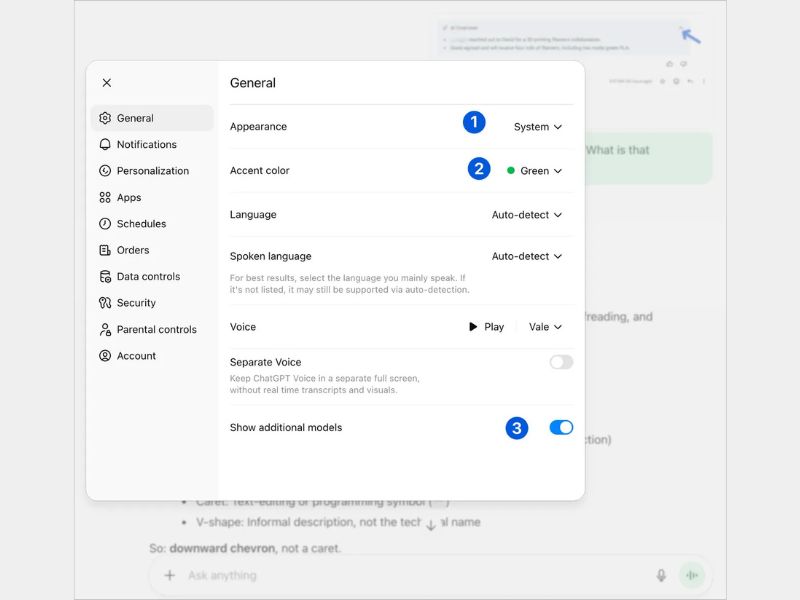Click the Ask anything input field
Viewport: 800px width, 600px height.
pos(400,575)
